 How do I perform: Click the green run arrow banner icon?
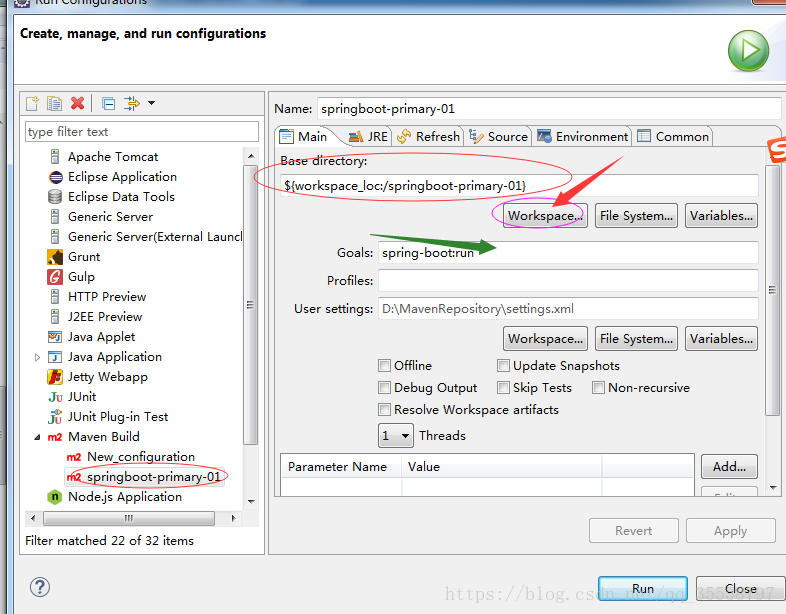pyautogui.click(x=748, y=51)
